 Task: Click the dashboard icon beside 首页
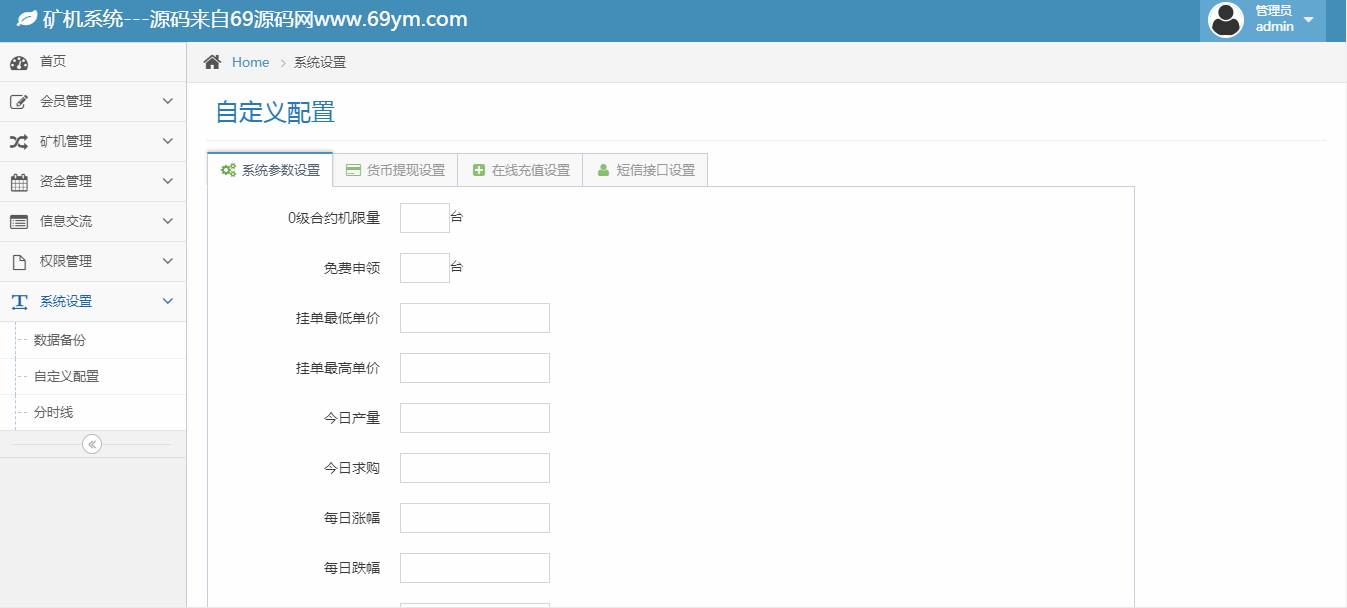point(19,62)
